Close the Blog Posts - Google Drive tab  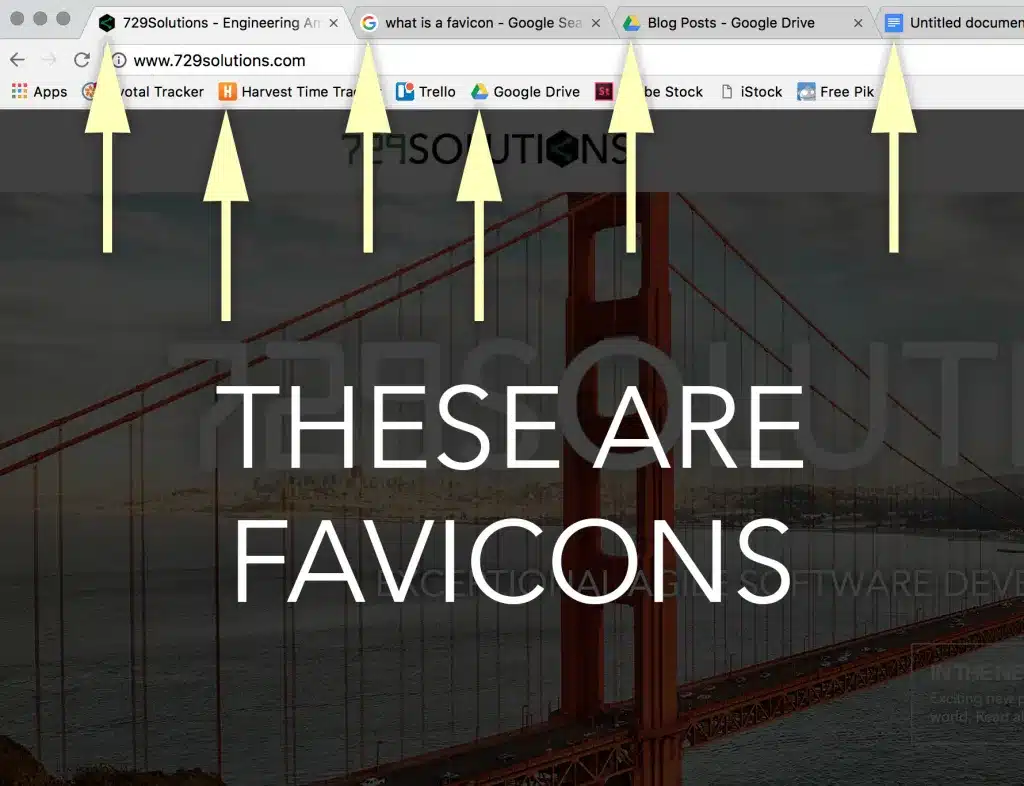pyautogui.click(x=858, y=23)
